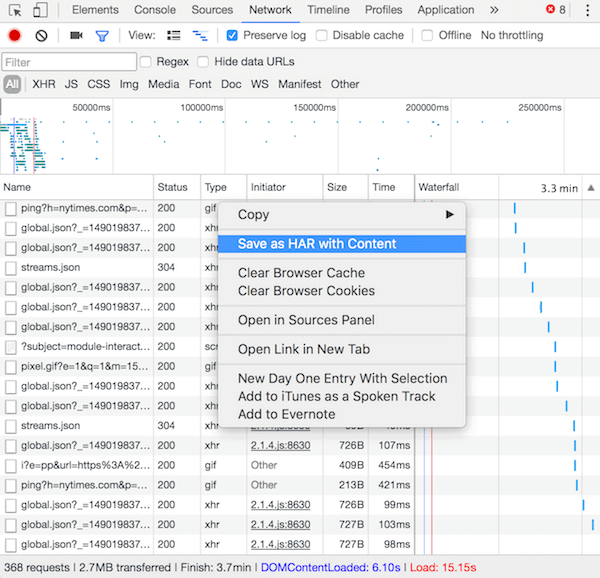Open DevTools three-dot customize menu
The width and height of the screenshot is (600, 578).
tap(587, 11)
